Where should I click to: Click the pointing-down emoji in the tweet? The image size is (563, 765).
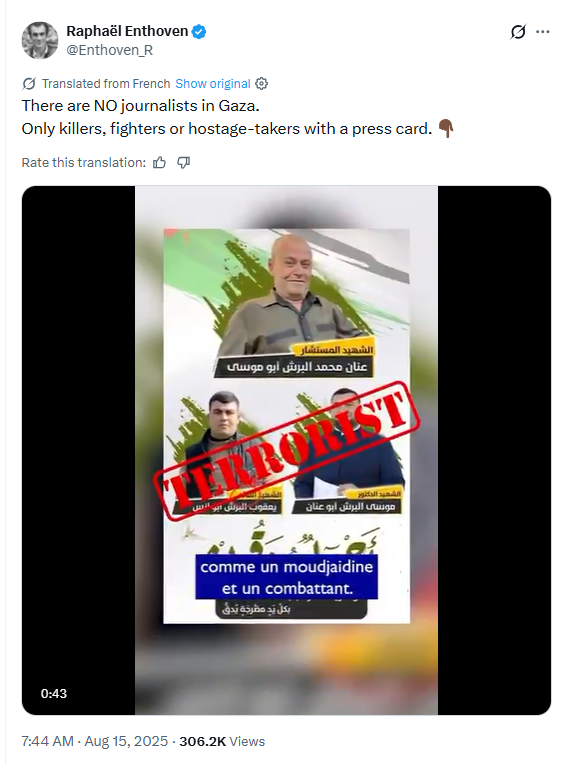pos(445,129)
